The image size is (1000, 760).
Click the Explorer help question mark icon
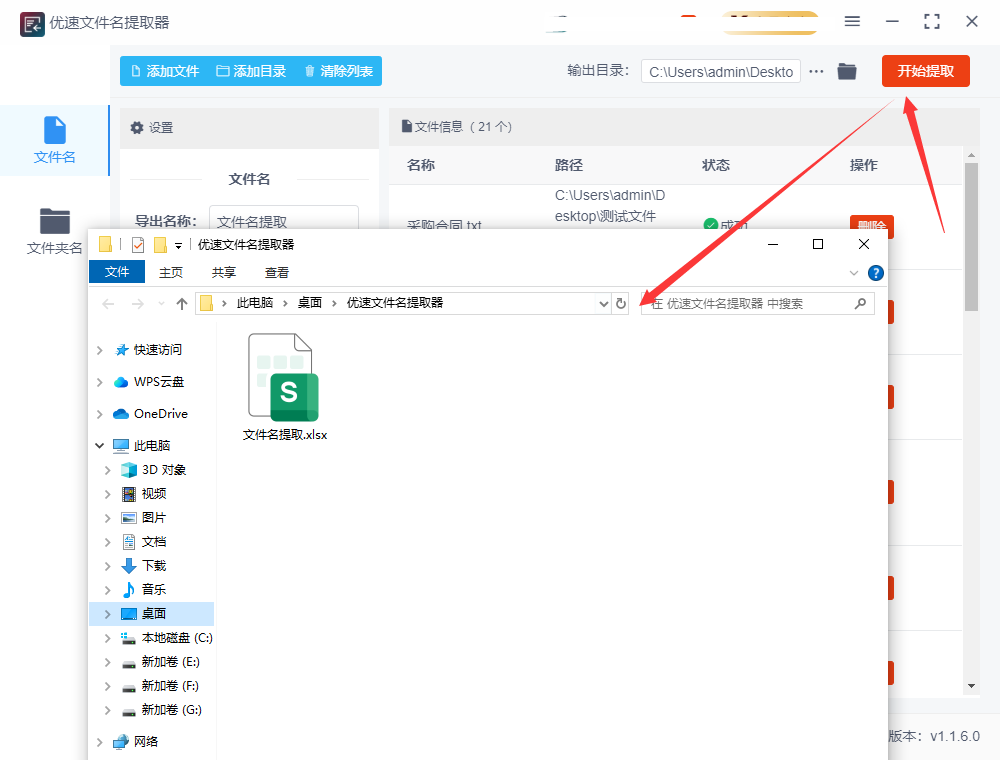click(876, 273)
